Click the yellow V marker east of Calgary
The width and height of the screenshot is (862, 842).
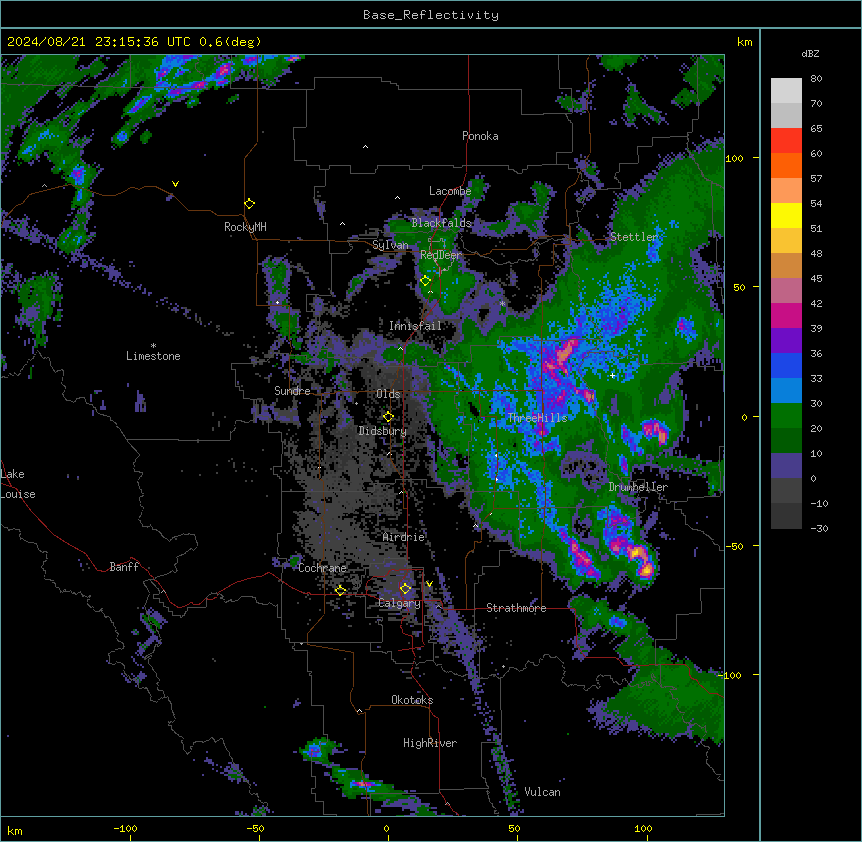[429, 584]
